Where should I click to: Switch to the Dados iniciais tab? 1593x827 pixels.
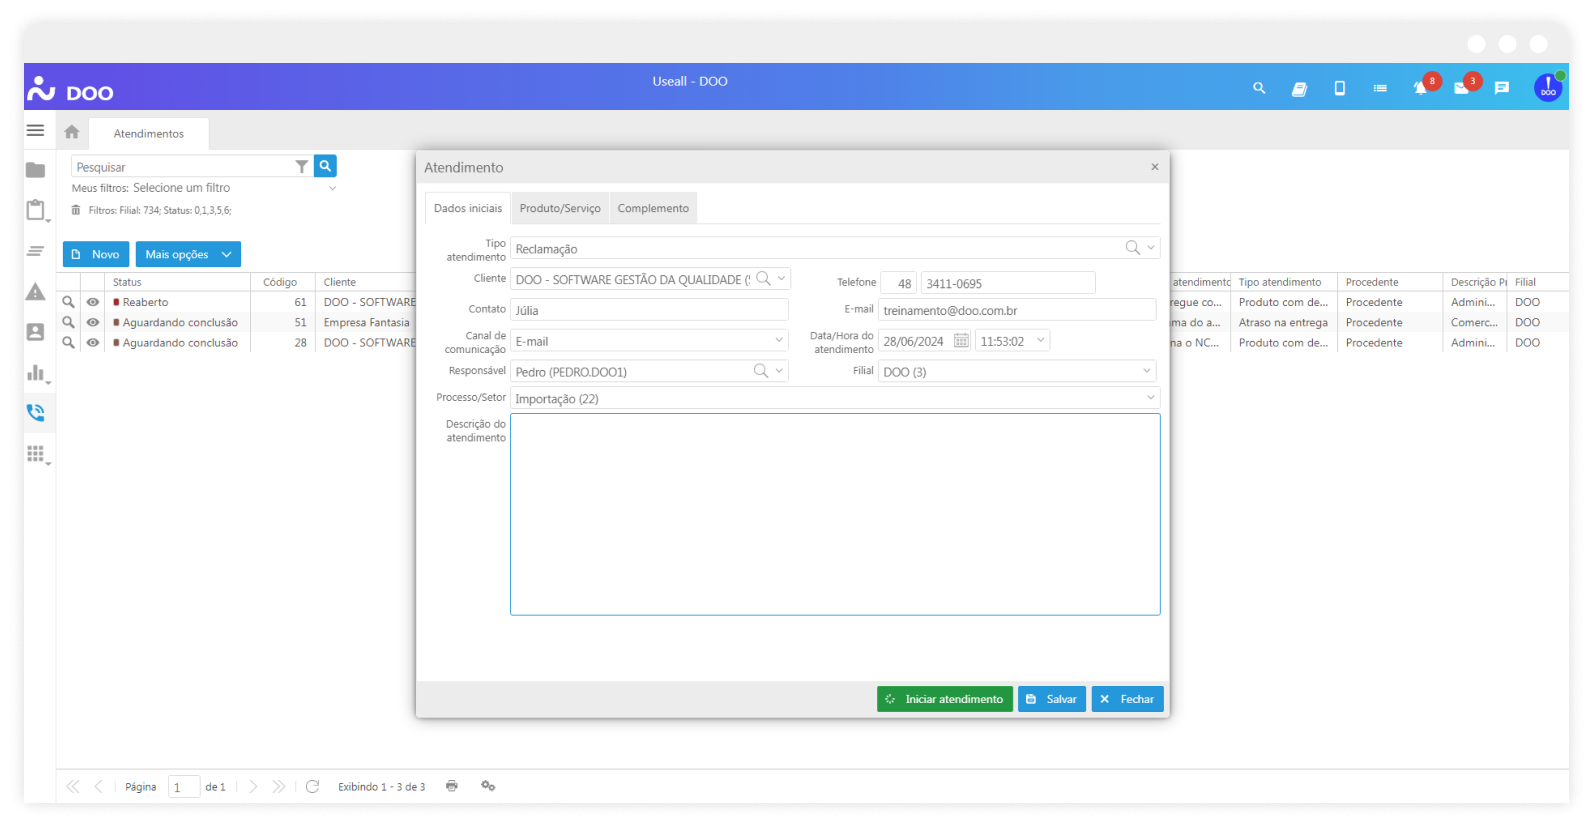468,208
